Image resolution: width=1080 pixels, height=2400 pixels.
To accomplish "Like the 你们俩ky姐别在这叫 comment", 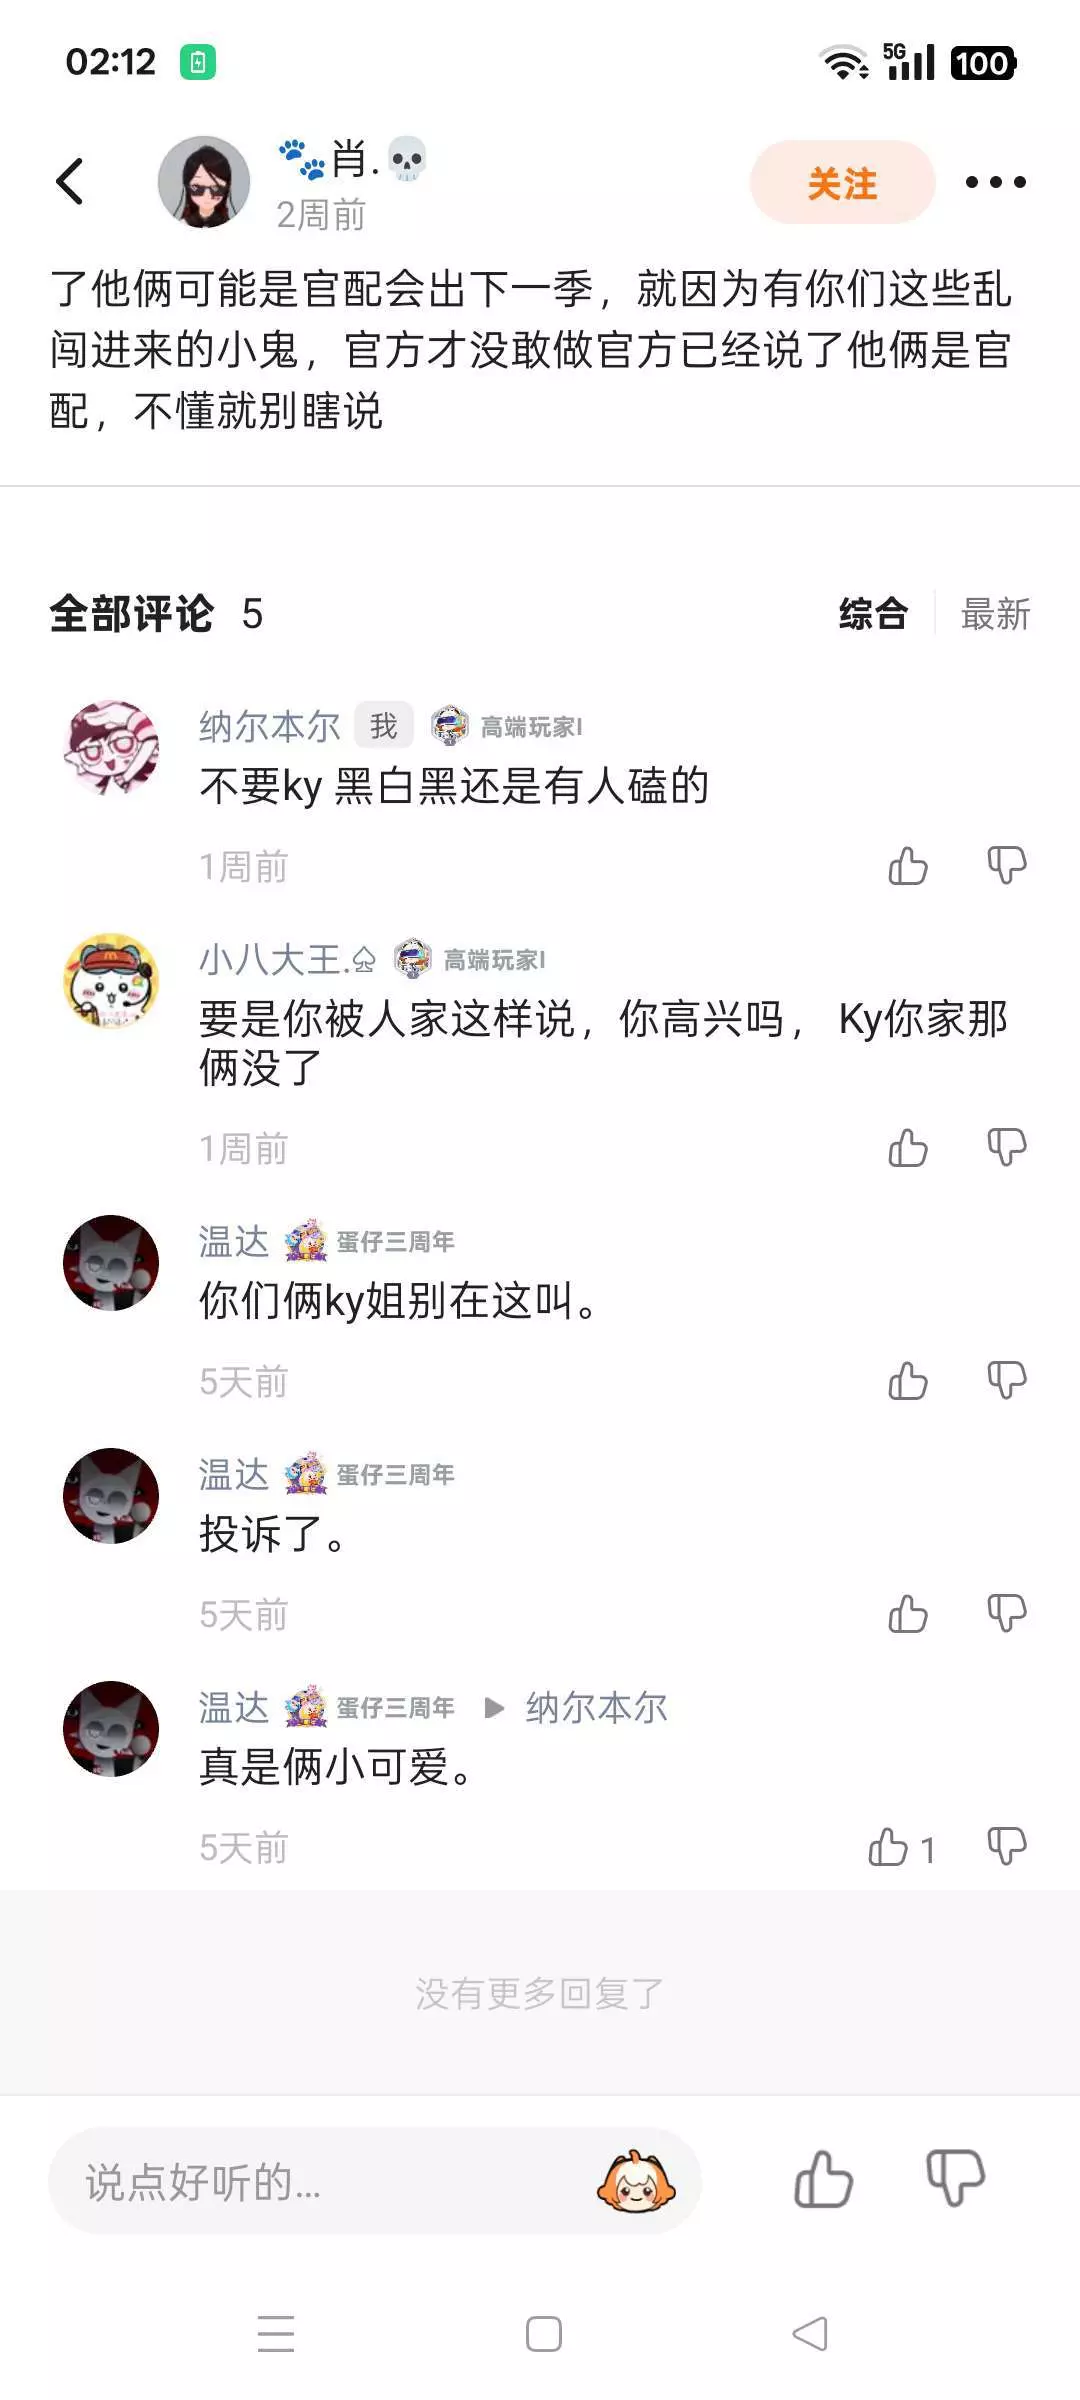I will (908, 1381).
